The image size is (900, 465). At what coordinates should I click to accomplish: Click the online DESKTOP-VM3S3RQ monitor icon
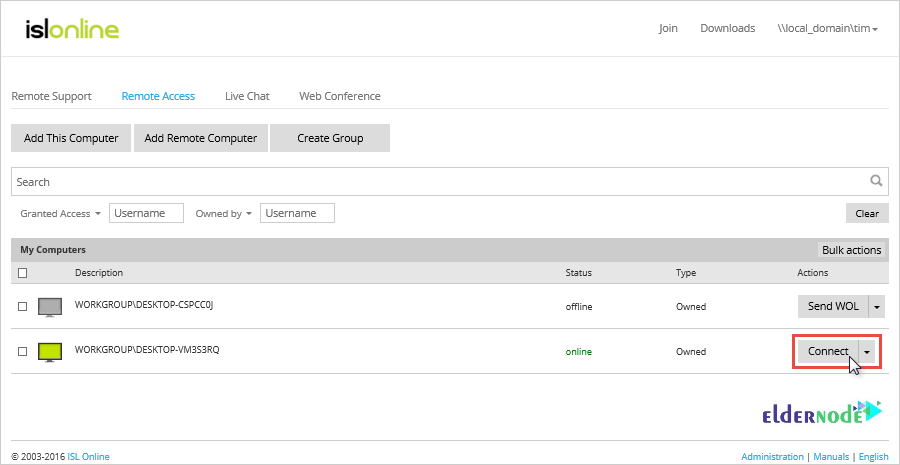[50, 351]
